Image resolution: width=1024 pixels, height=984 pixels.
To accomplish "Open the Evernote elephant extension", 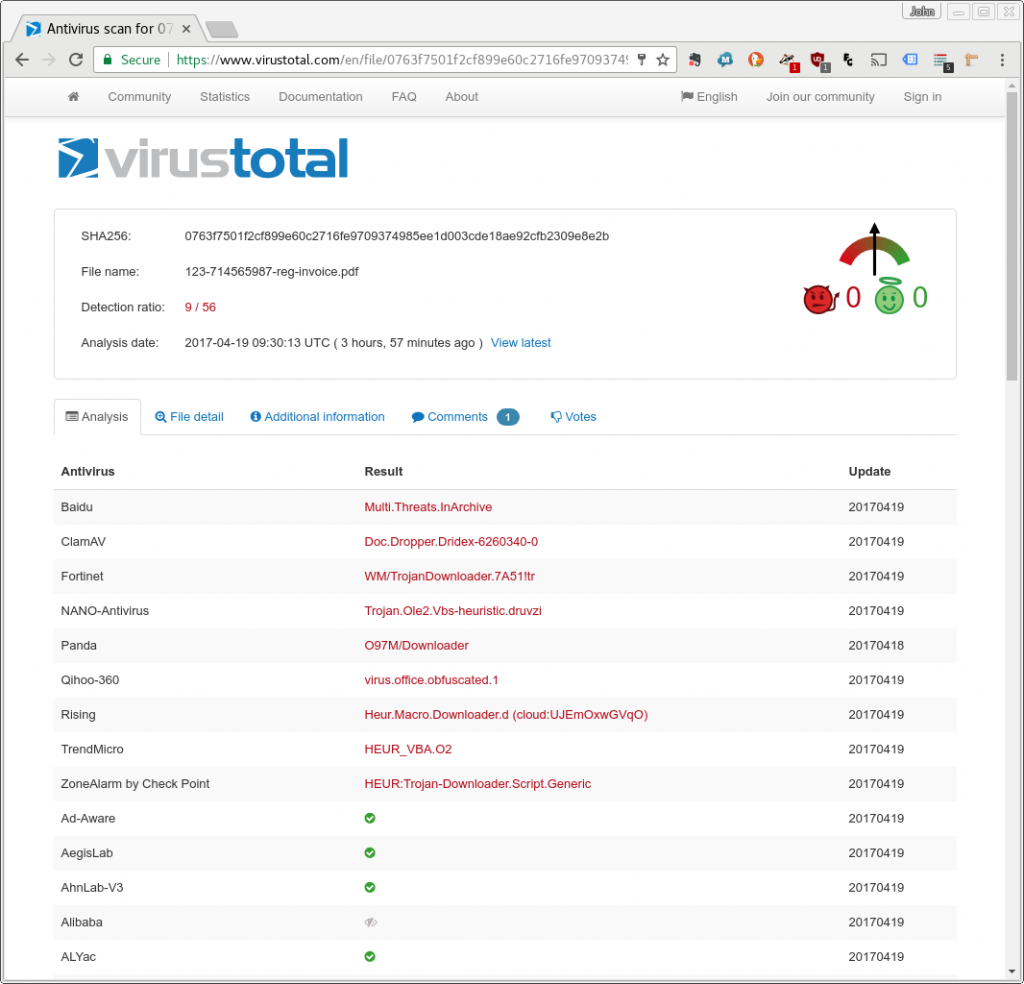I will [694, 60].
